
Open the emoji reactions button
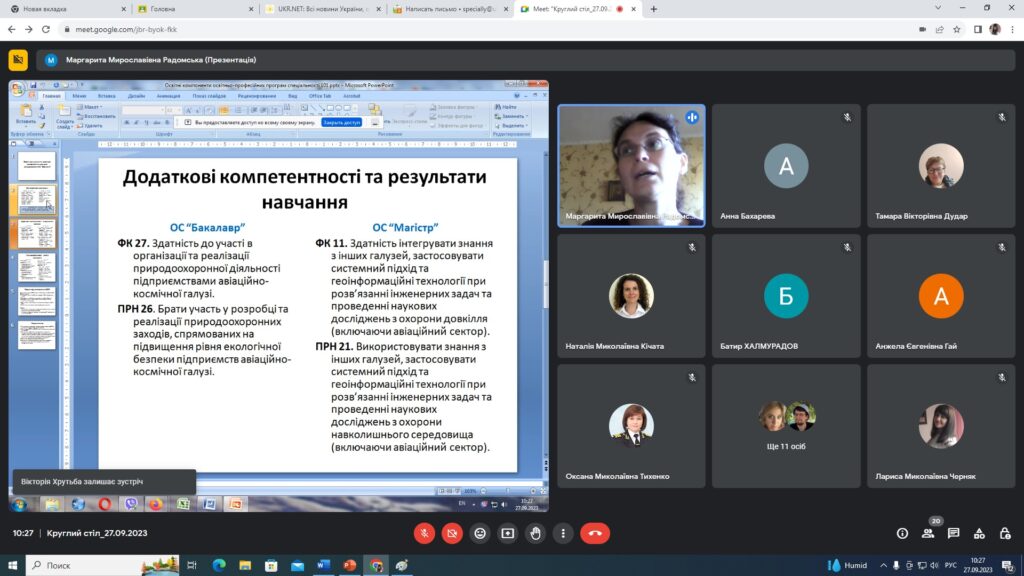pyautogui.click(x=480, y=533)
